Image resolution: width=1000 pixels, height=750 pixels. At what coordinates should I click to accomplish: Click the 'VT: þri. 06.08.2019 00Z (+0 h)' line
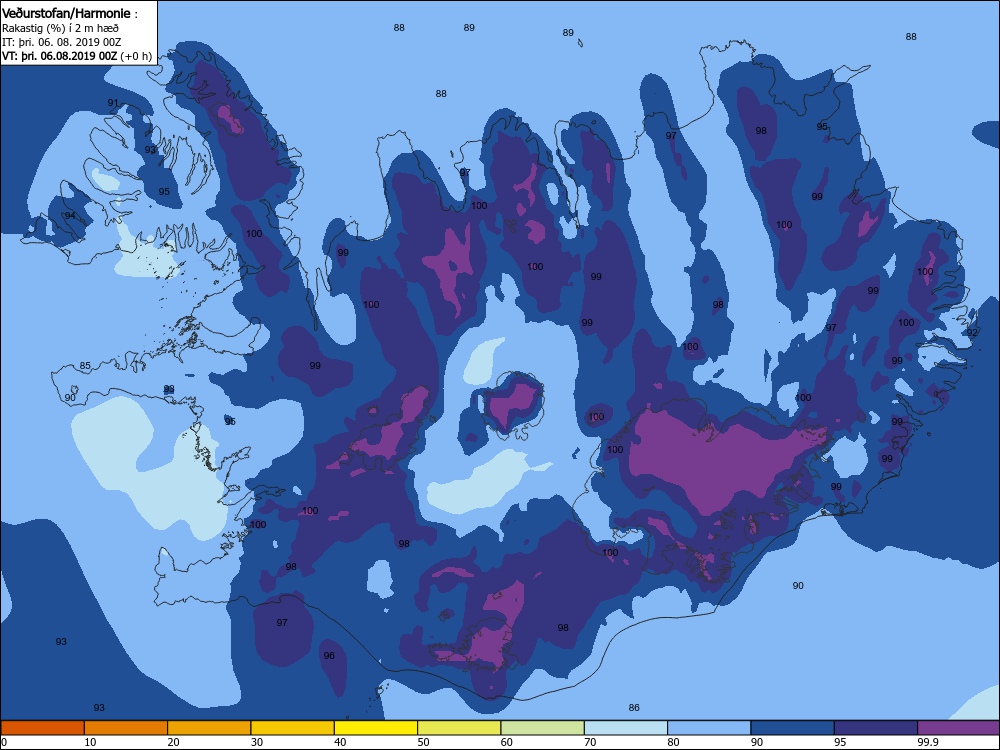[x=77, y=56]
